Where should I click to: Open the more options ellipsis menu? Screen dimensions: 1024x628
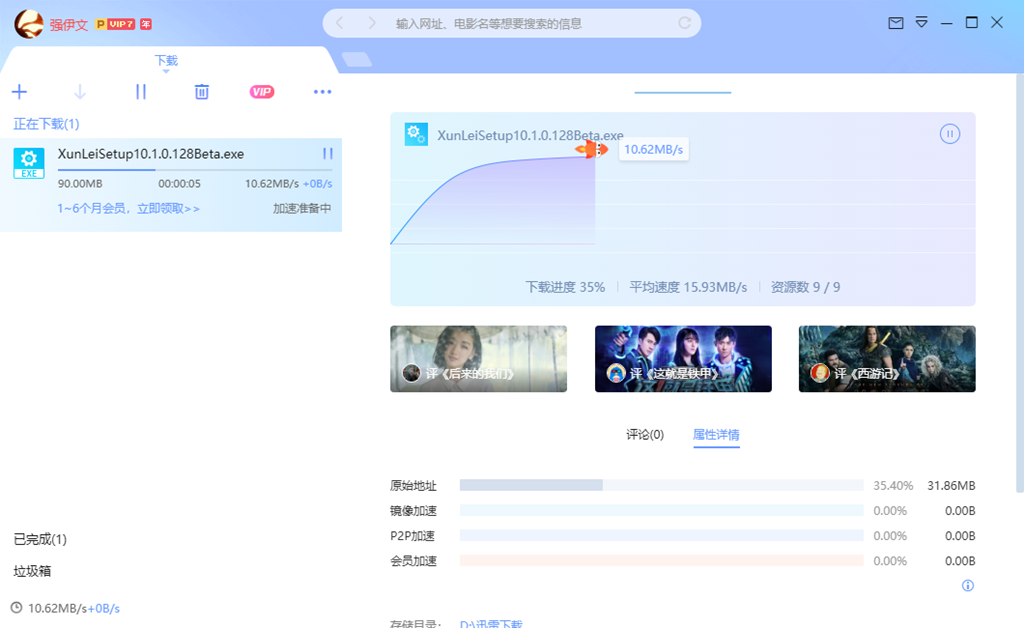click(x=323, y=92)
